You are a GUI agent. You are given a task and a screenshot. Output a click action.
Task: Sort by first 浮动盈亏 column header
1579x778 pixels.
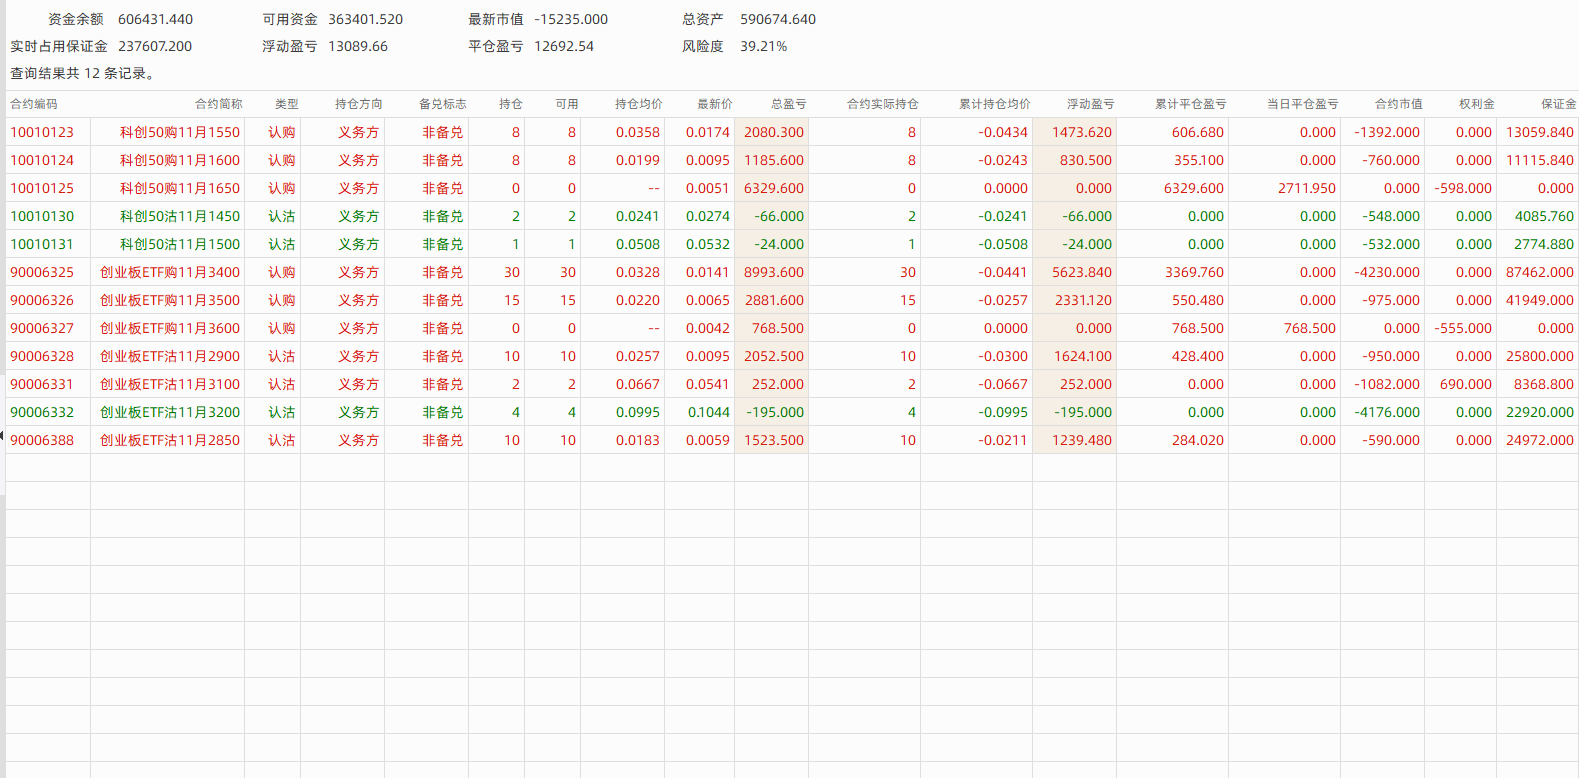point(1090,104)
